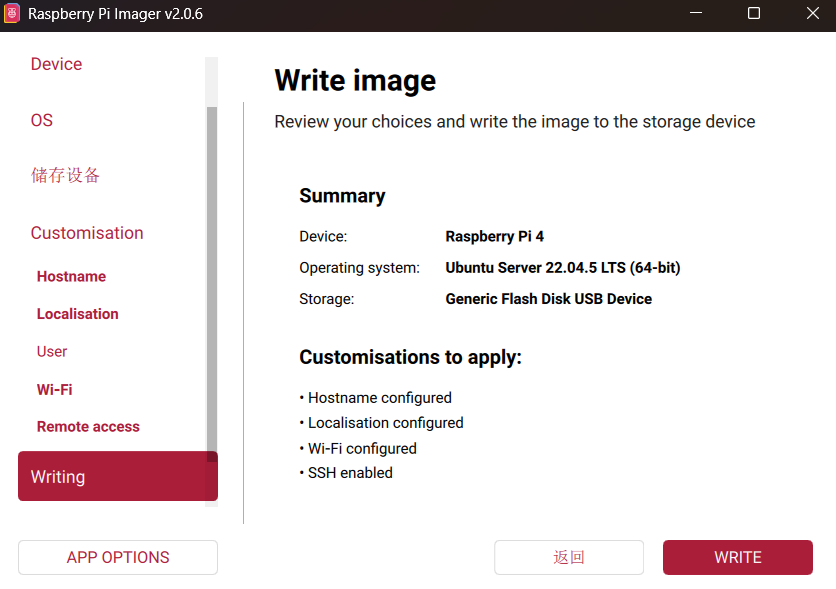Open Localisation customisation settings

[77, 314]
